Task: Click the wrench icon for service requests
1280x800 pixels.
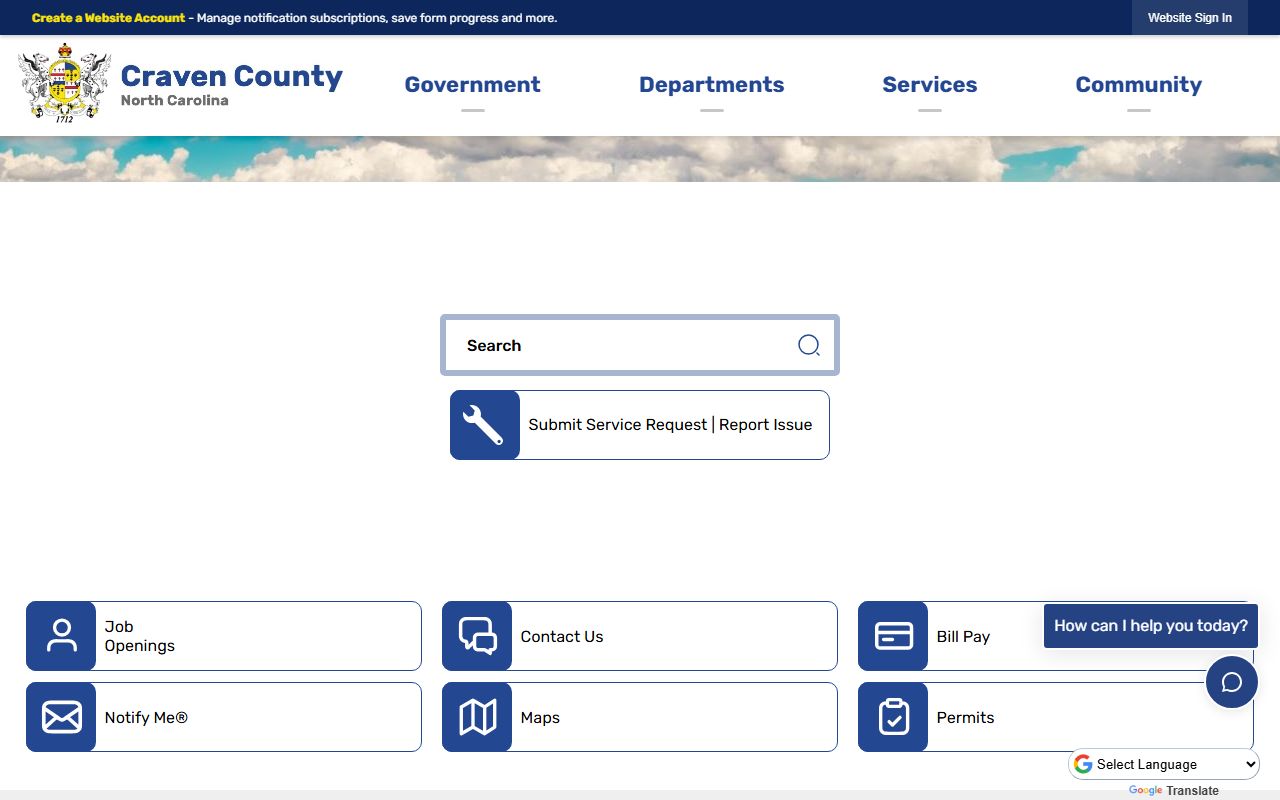Action: 485,425
